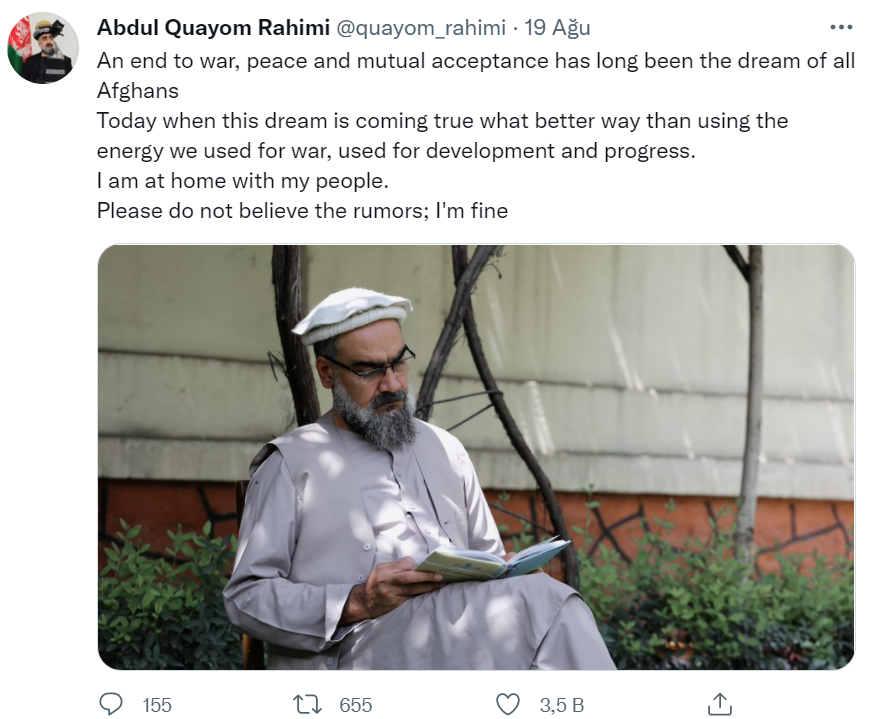Click the reply count 155
Image resolution: width=880 pixels, height=719 pixels.
pos(157,705)
